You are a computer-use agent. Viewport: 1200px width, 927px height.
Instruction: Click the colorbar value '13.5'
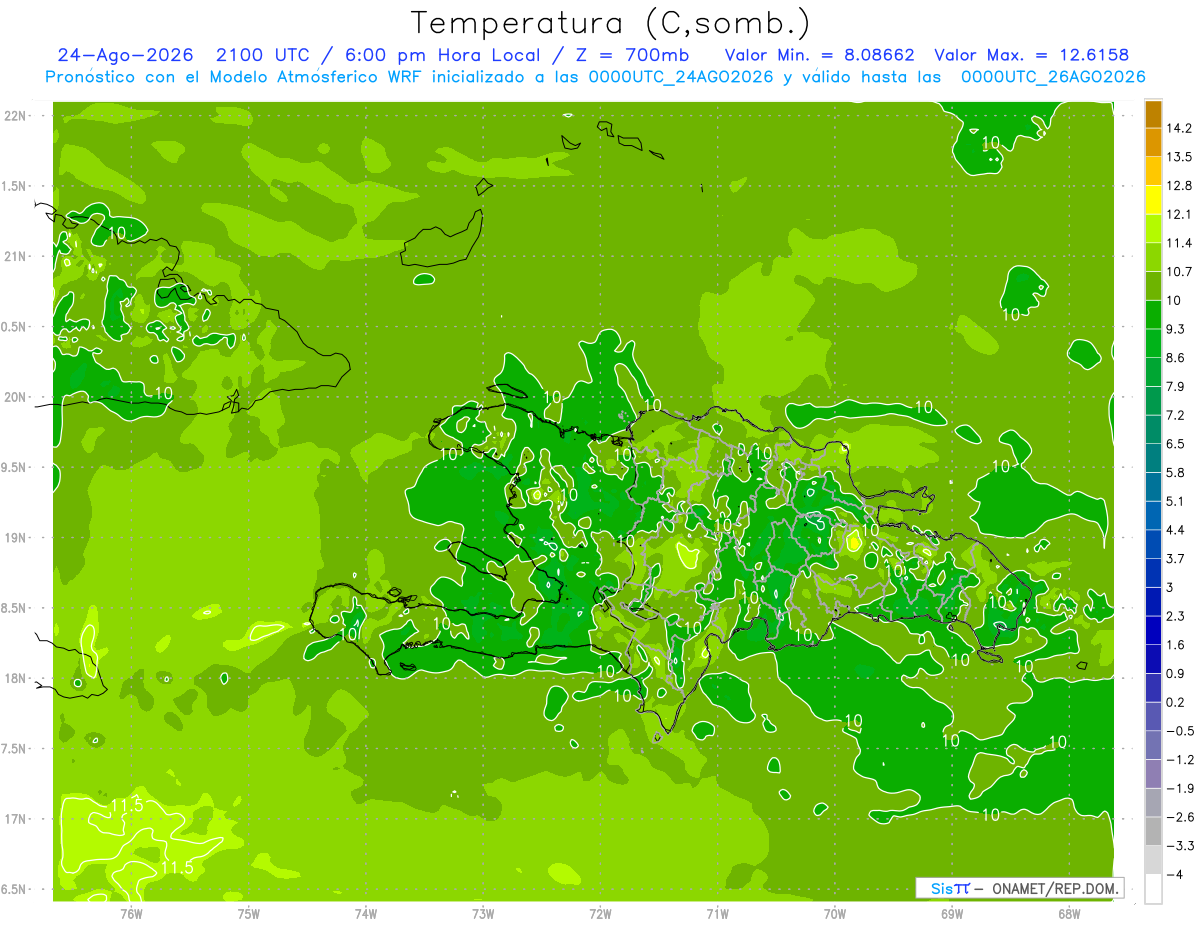1180,157
